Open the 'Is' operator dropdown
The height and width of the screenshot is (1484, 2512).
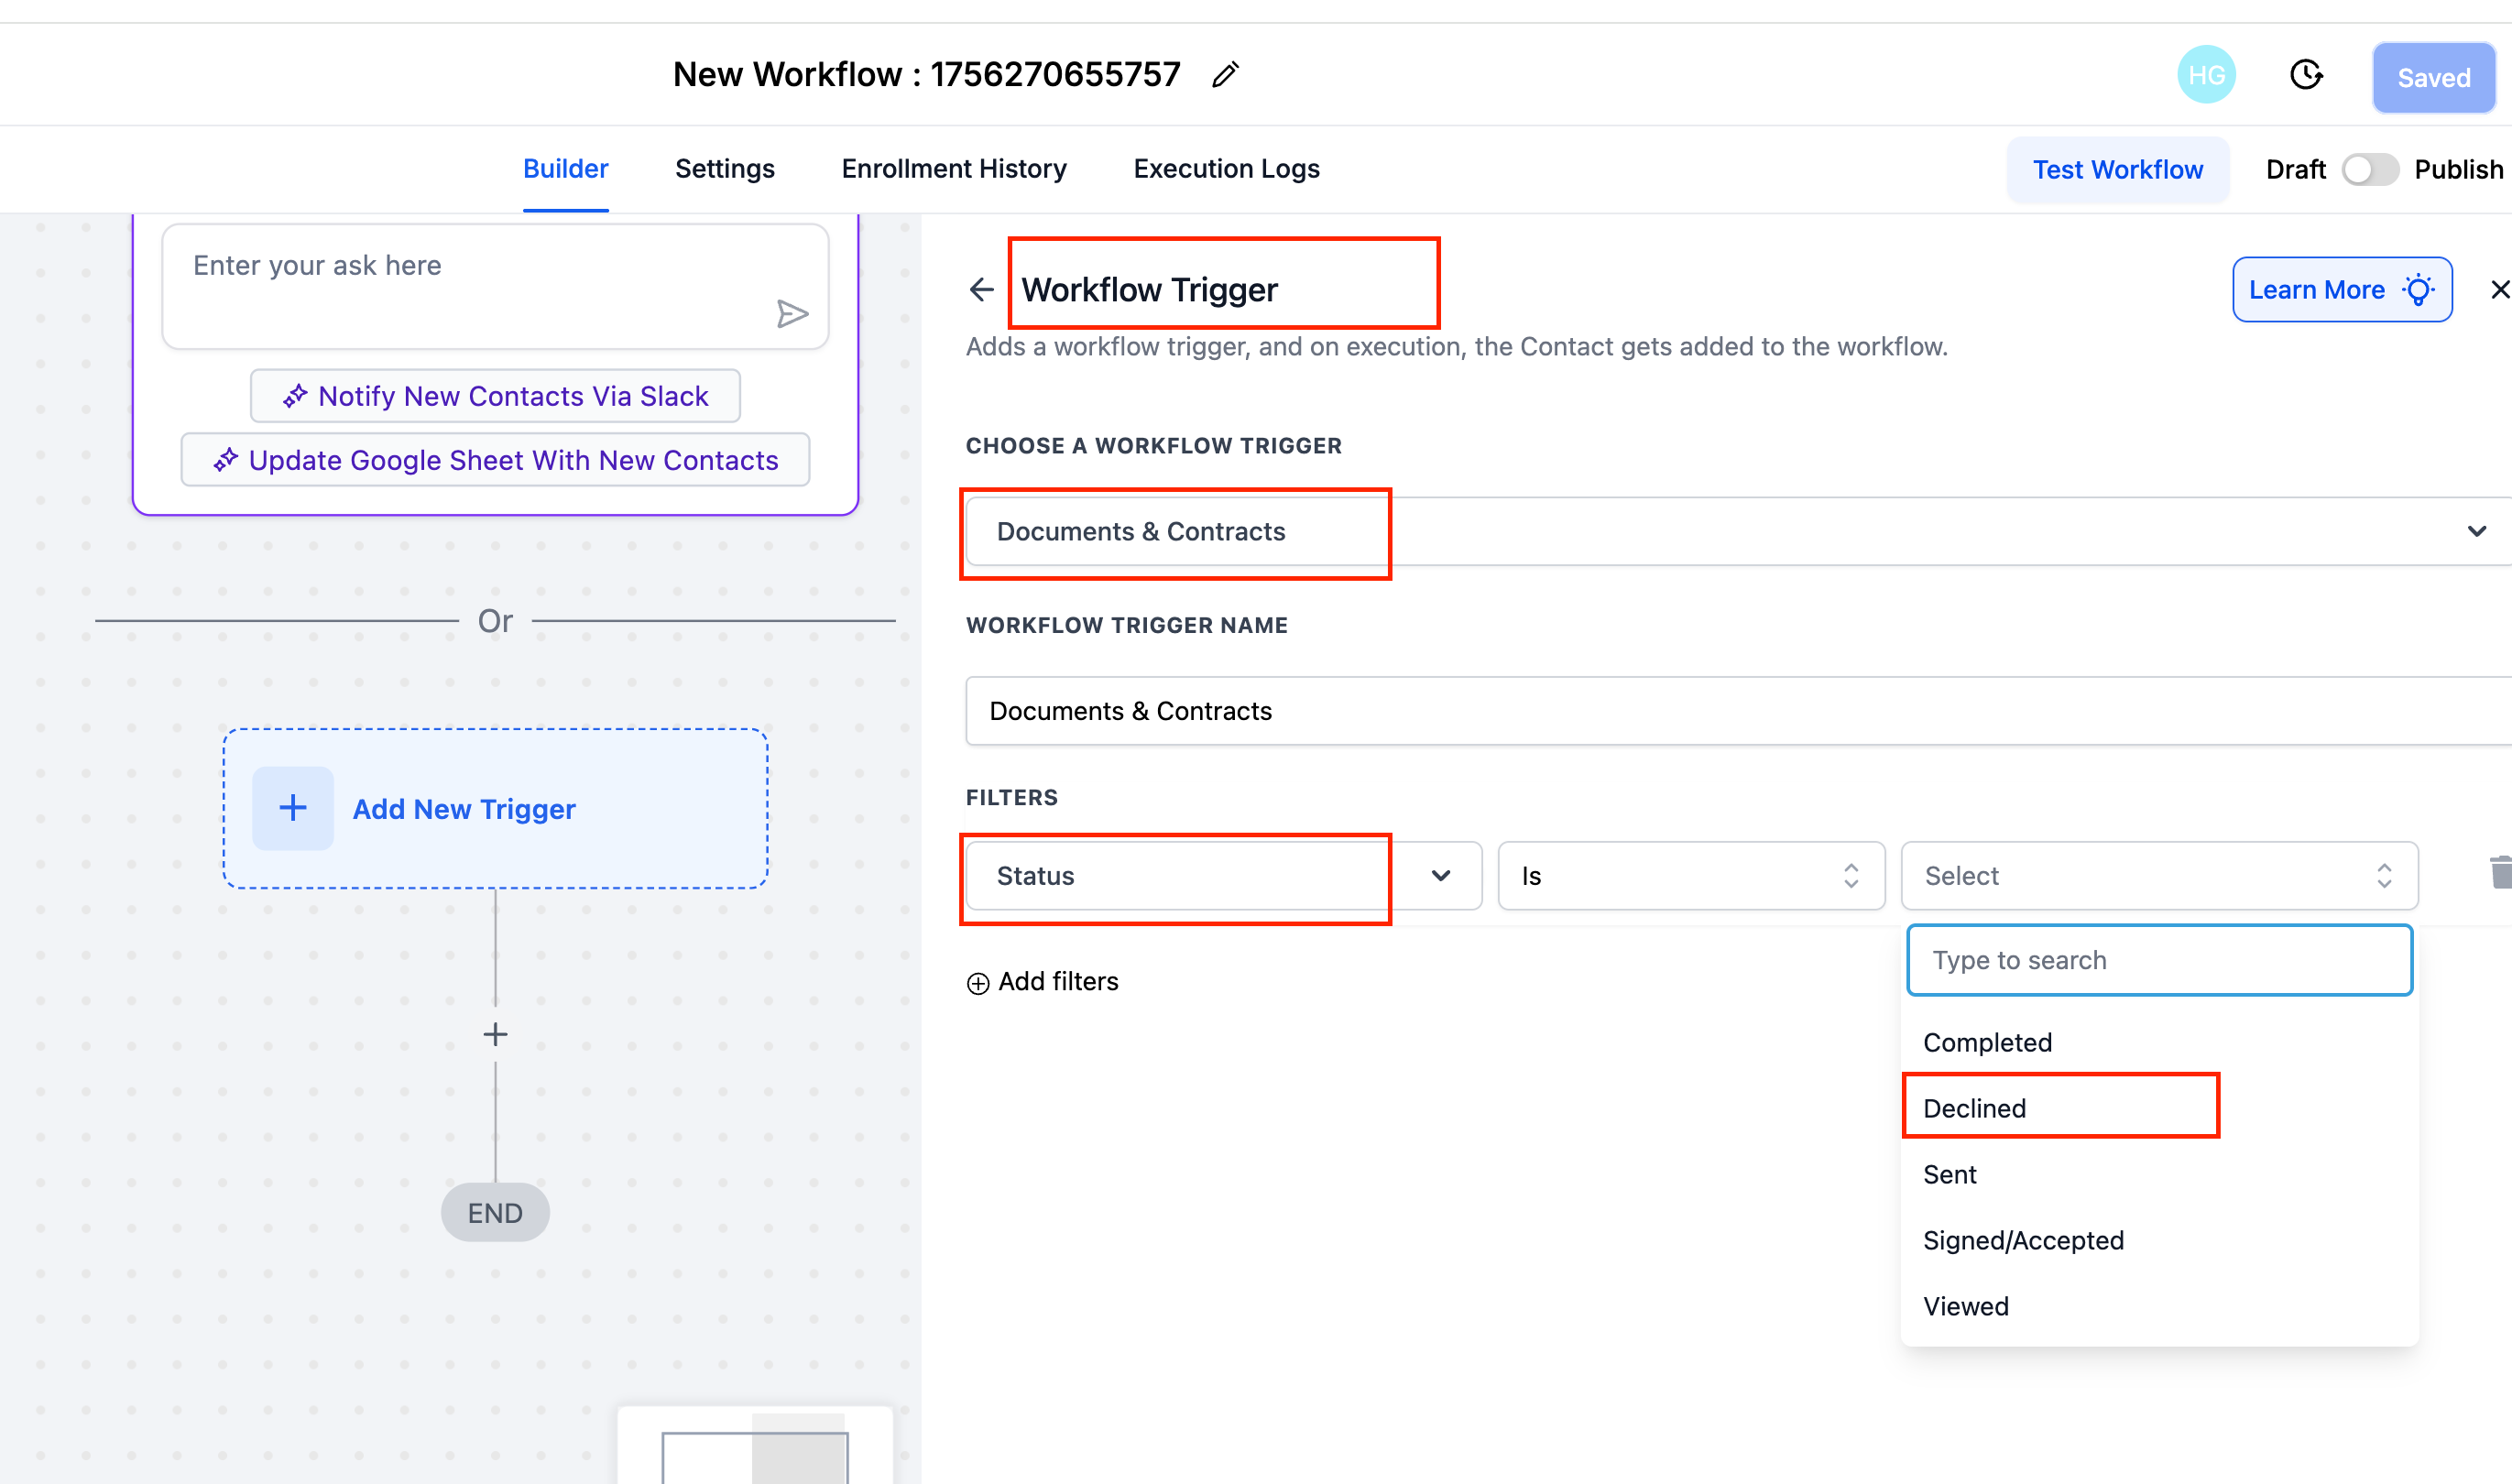(1690, 876)
